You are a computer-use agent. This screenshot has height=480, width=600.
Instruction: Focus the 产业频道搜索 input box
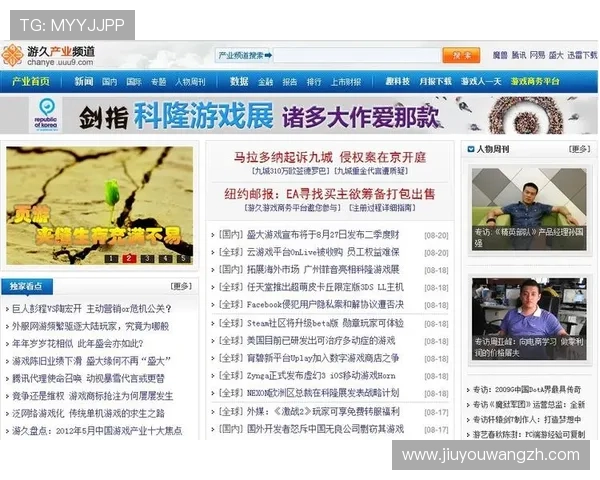357,56
